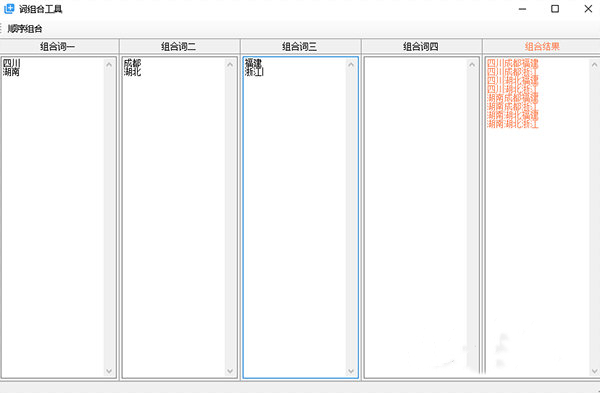The height and width of the screenshot is (393, 600).
Task: Click scroll-up arrow in 组合词四 box
Action: tap(472, 65)
